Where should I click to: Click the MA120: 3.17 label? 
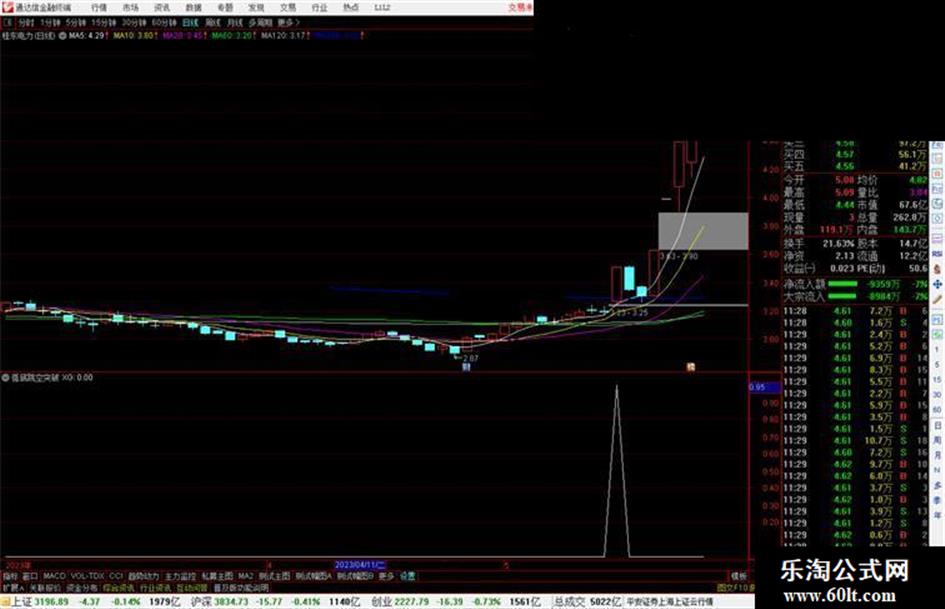pos(284,36)
